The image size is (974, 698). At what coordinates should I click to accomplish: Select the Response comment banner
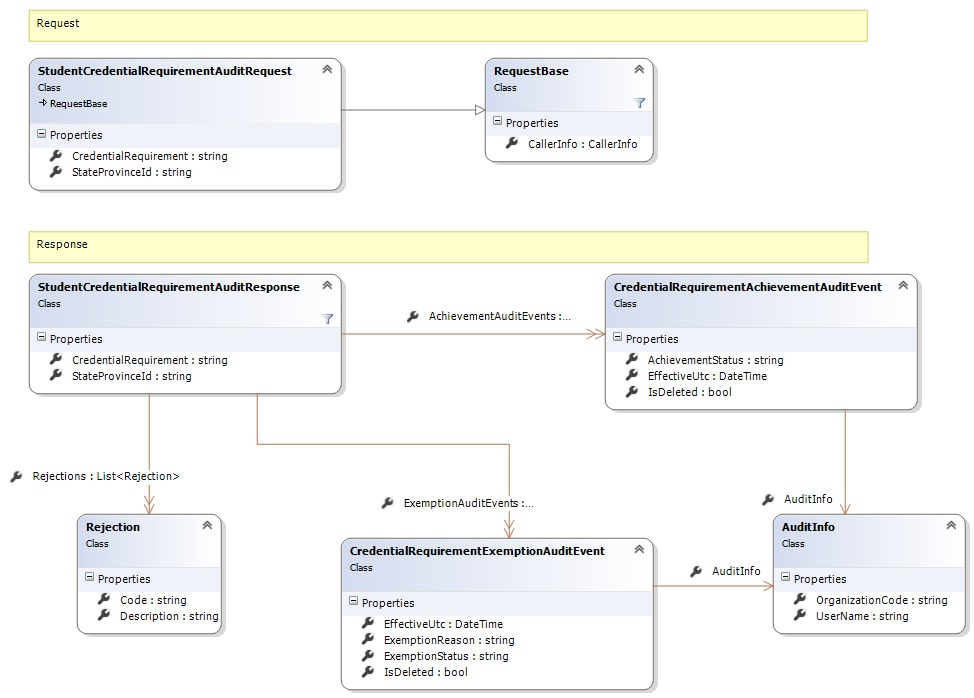tap(448, 246)
